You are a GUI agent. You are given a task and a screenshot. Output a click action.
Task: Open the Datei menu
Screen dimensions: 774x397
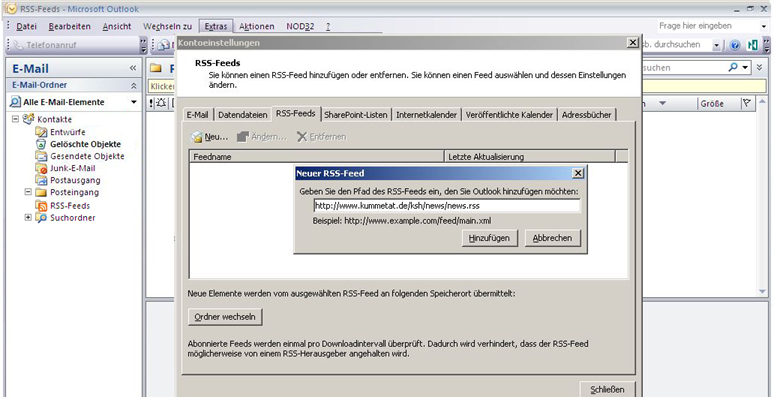click(26, 27)
